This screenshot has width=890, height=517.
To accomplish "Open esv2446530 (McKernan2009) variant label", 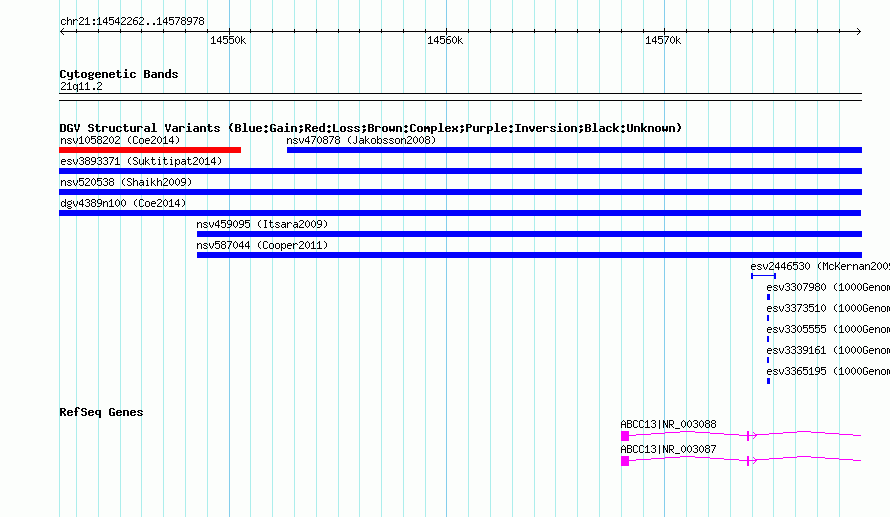I will [820, 266].
